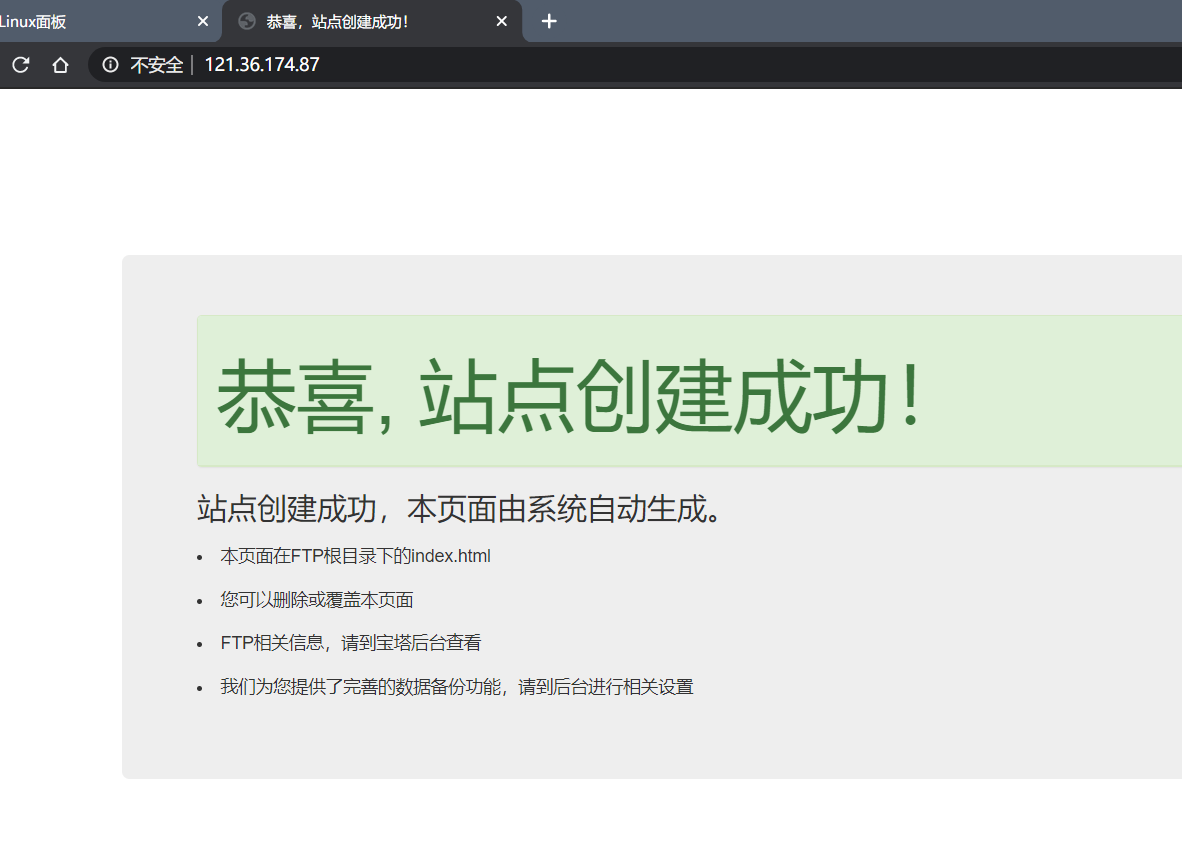Click the line about 数据备份功能 settings

pyautogui.click(x=457, y=687)
